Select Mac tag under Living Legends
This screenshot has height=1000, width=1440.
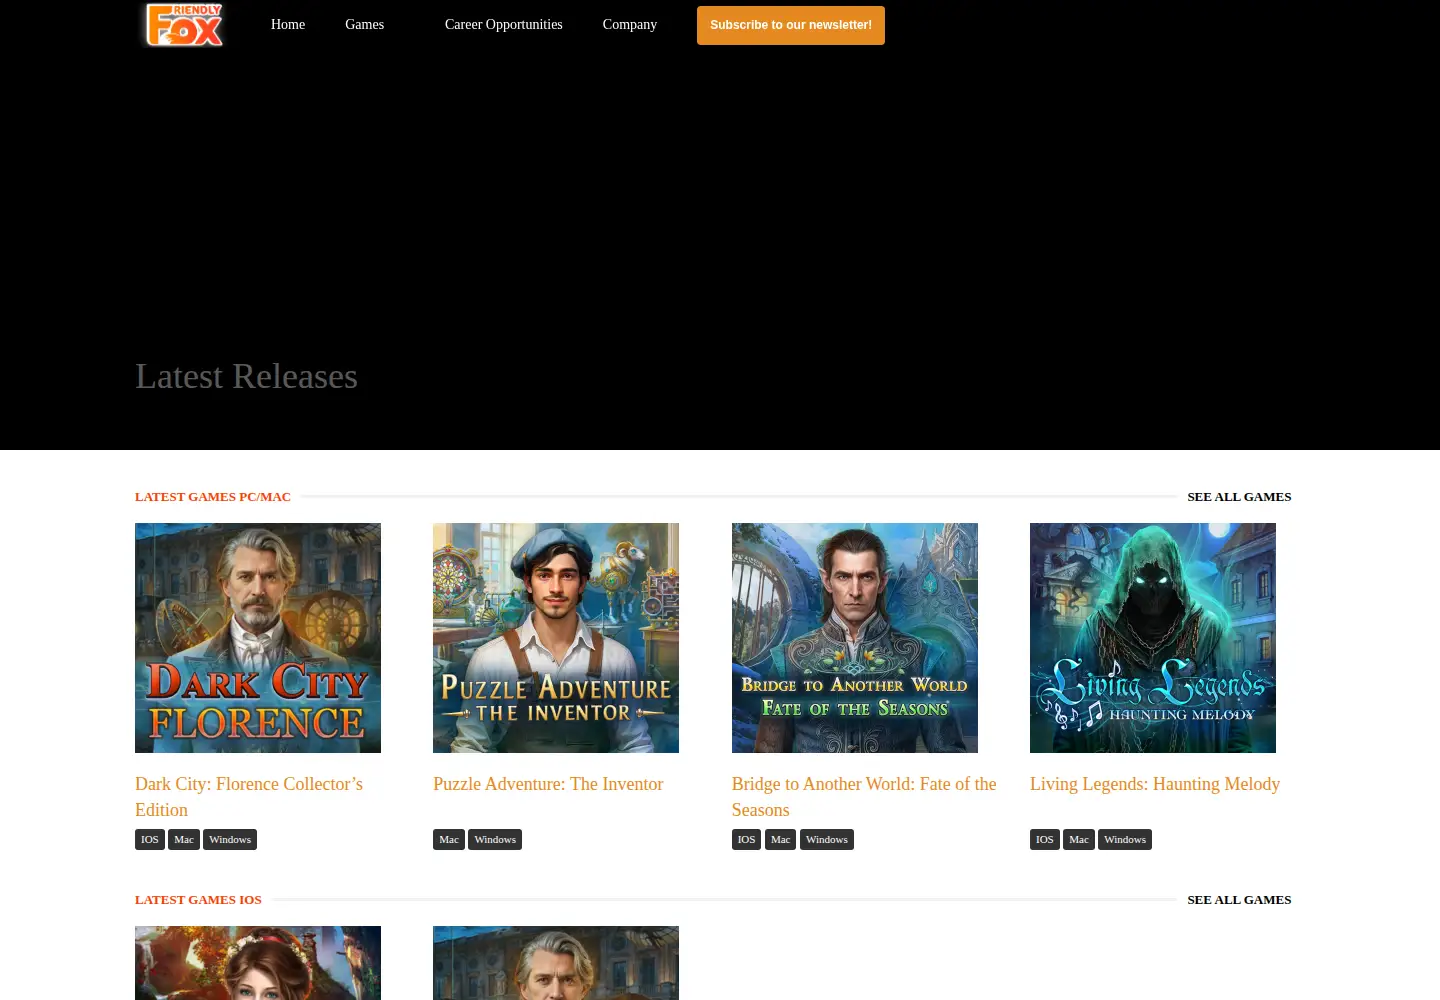coord(1079,839)
